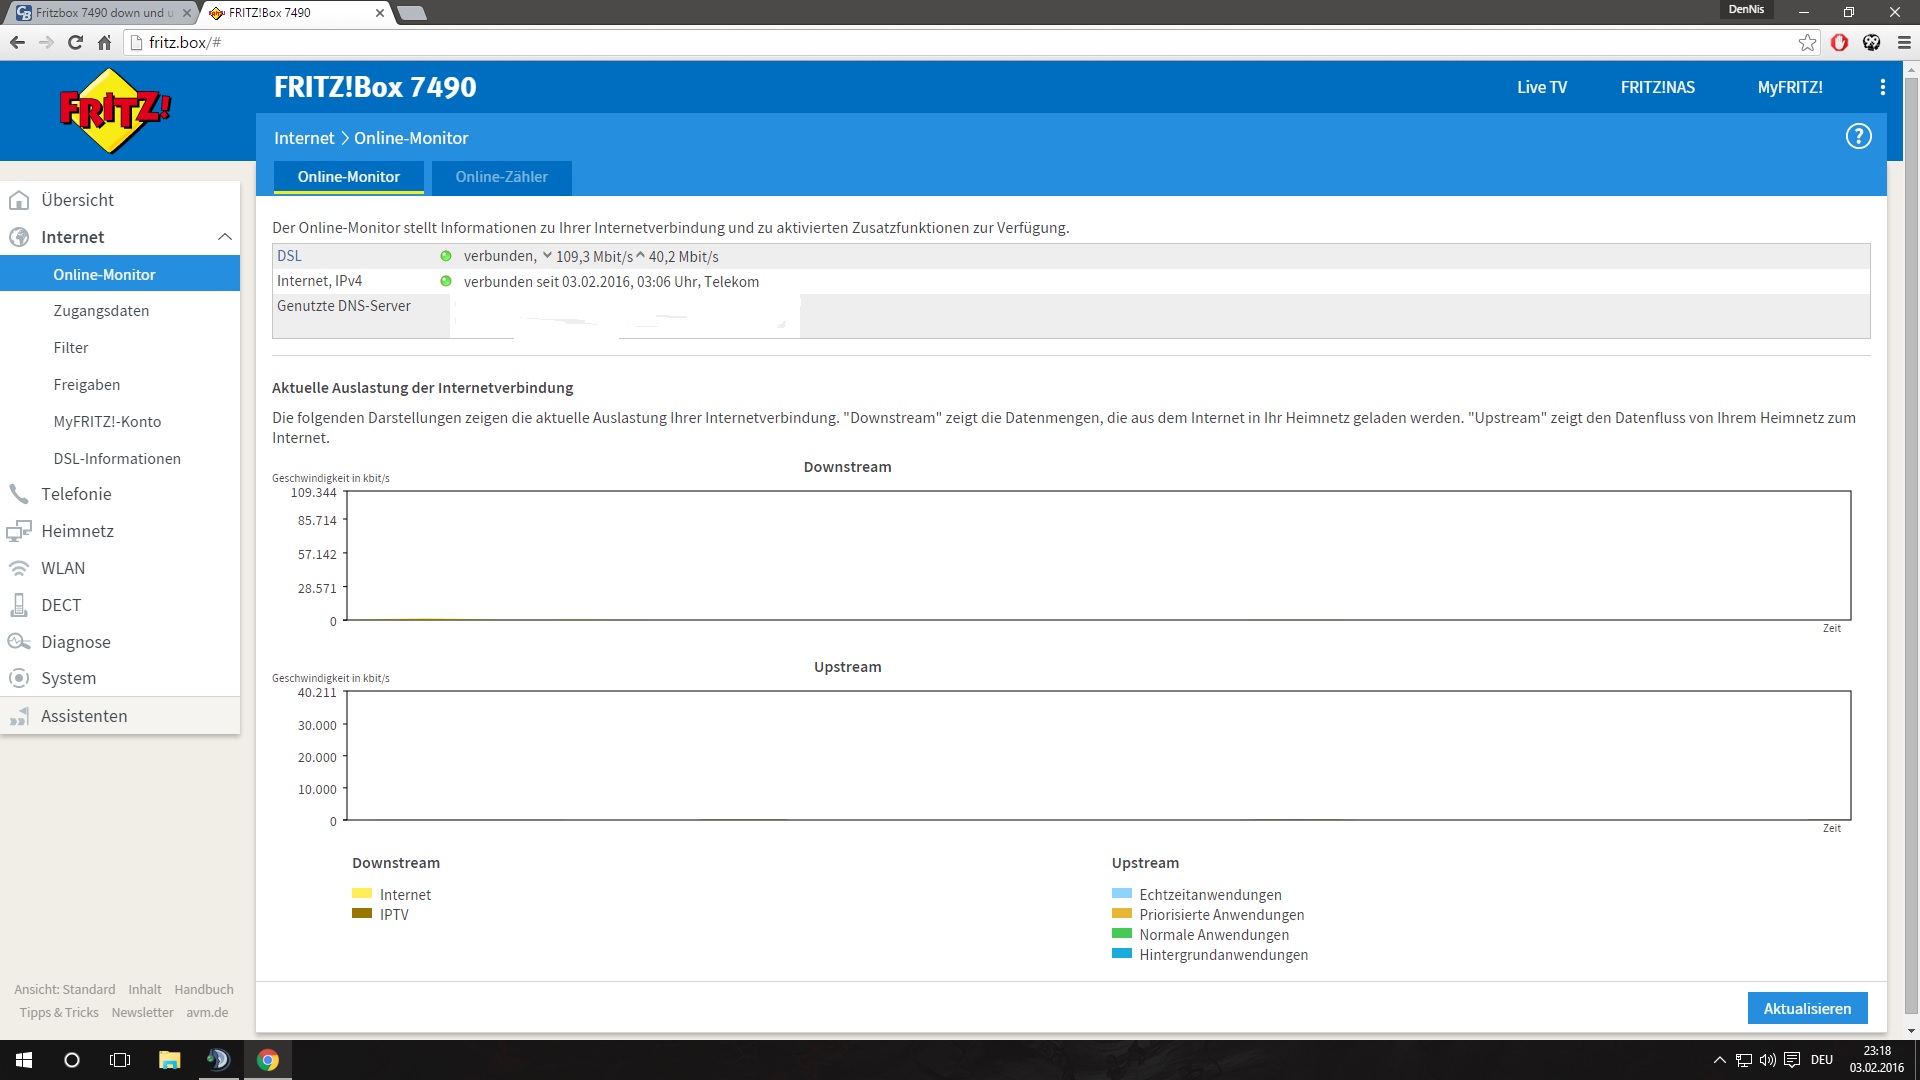Click the DECT handset icon

(19, 605)
